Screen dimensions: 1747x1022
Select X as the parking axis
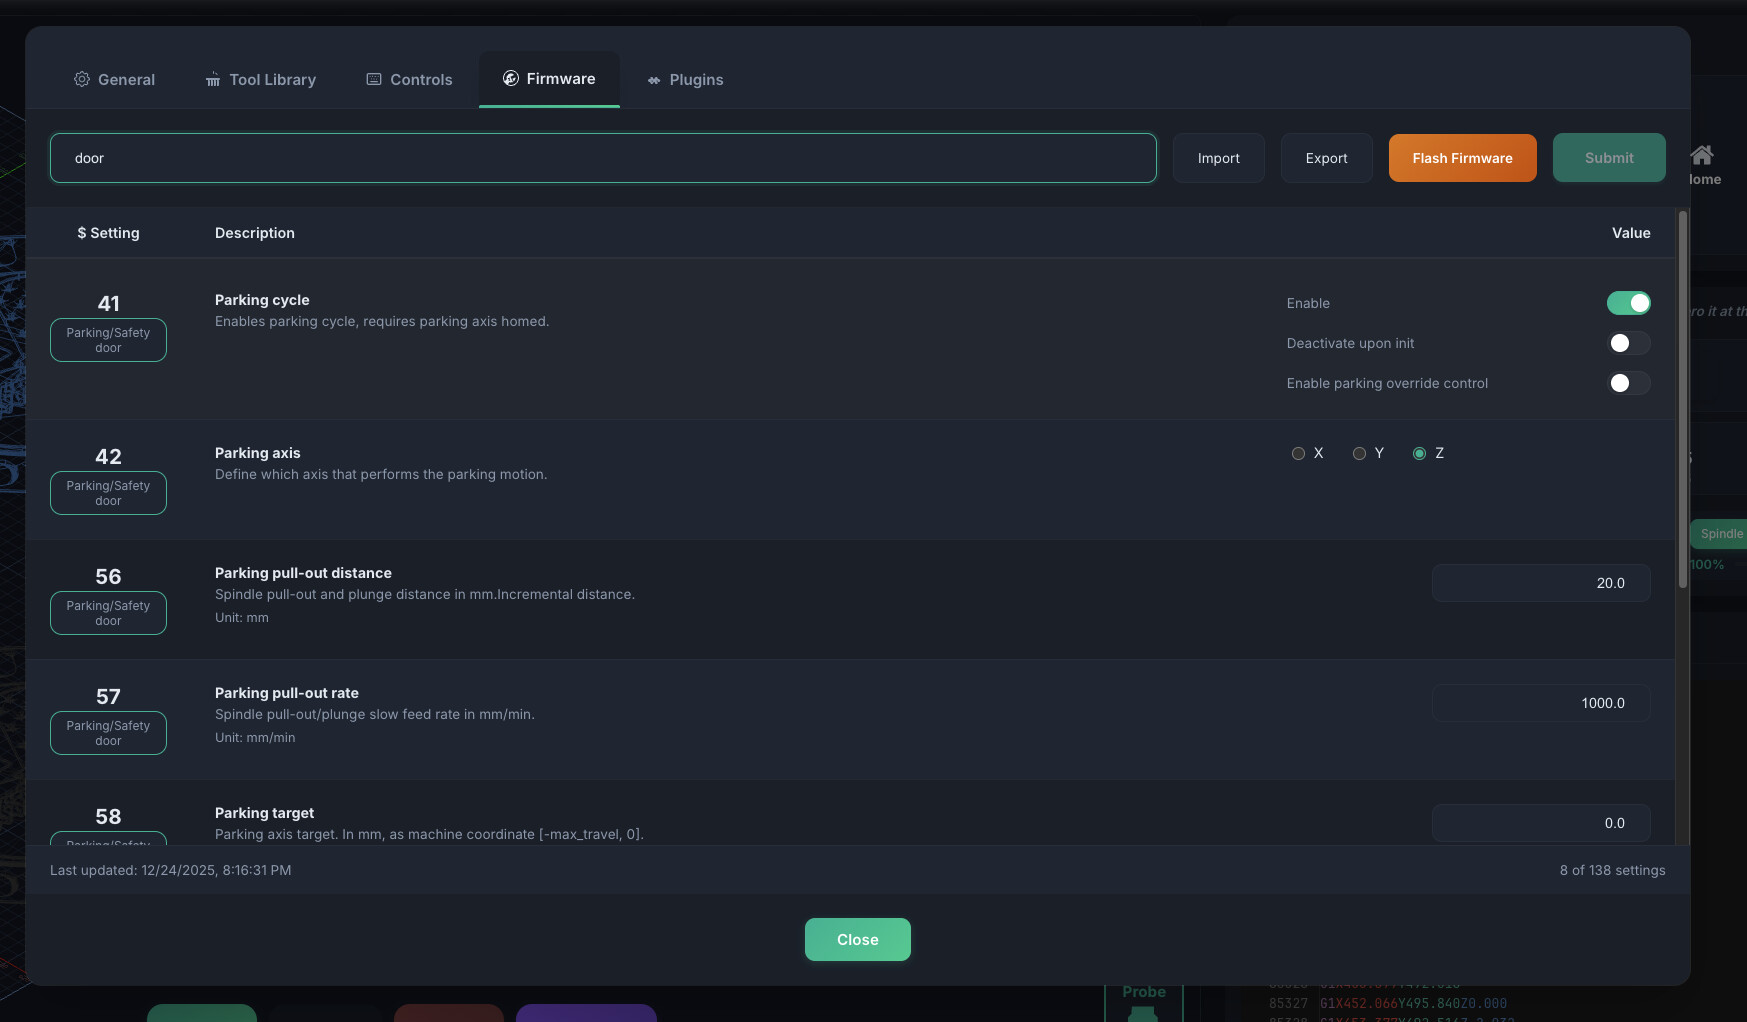(1298, 453)
